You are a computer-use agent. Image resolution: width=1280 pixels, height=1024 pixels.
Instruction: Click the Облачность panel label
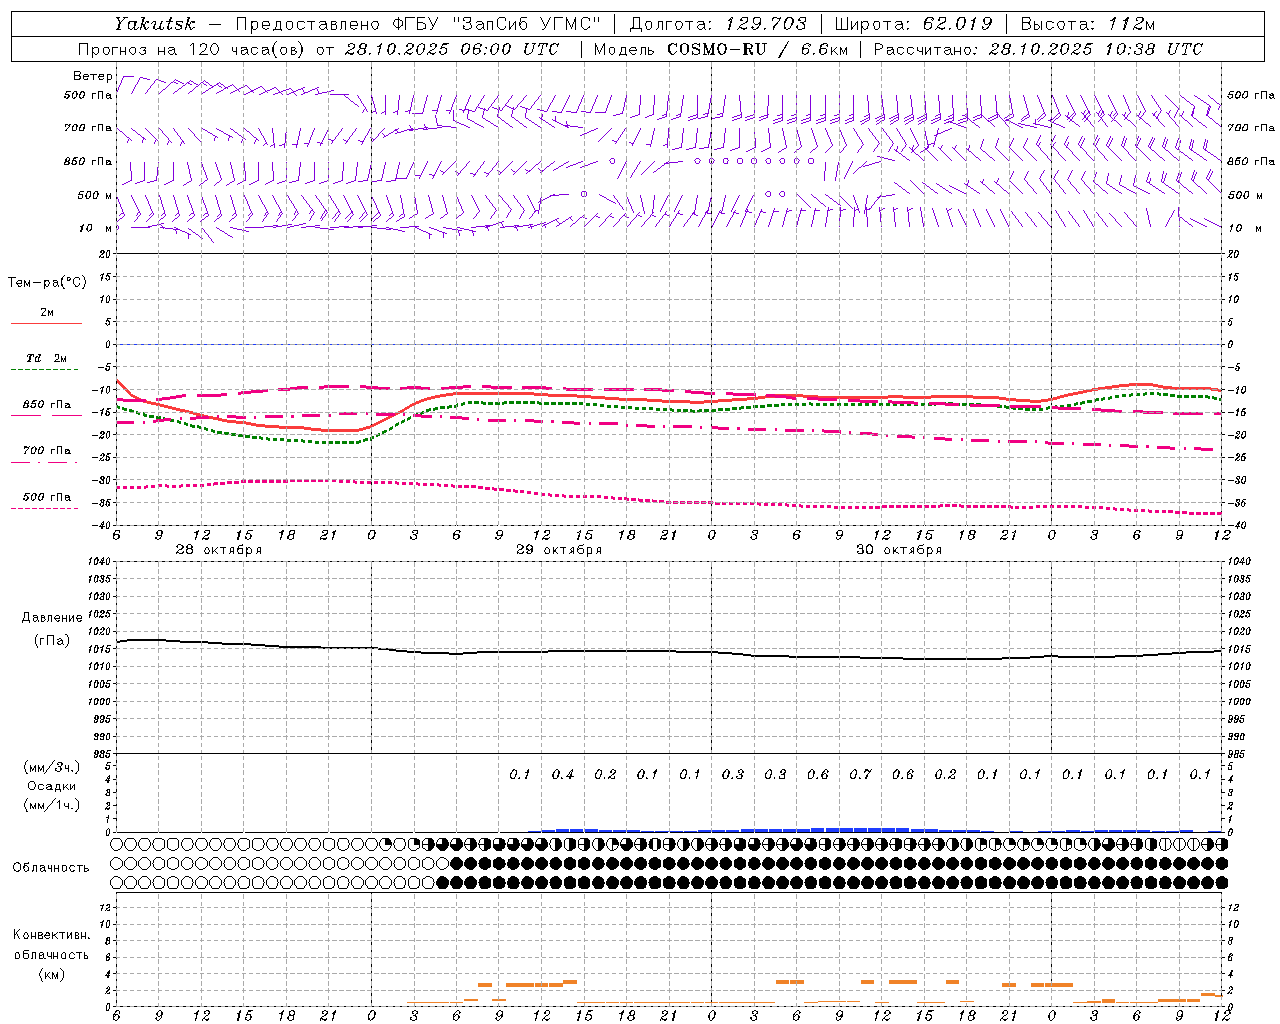tap(51, 868)
